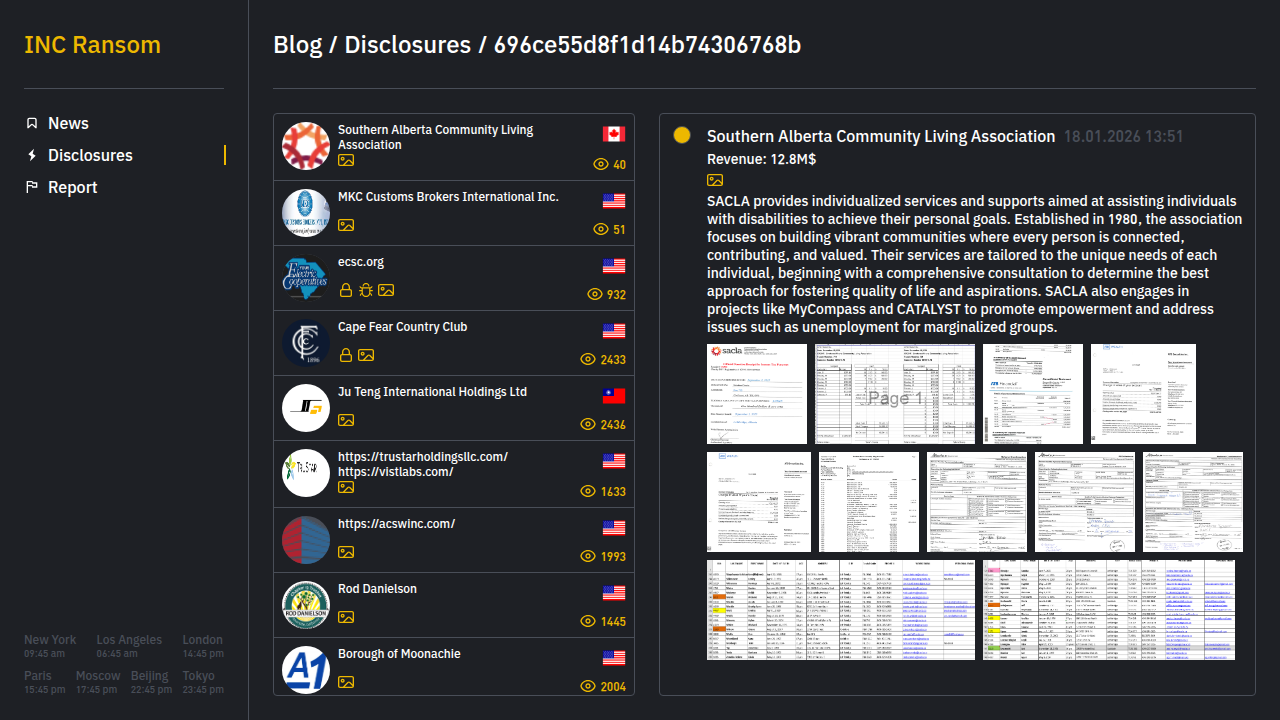Click the image icon under MKC Customs Brokers
Screen dimensions: 1280x720
tap(346, 225)
